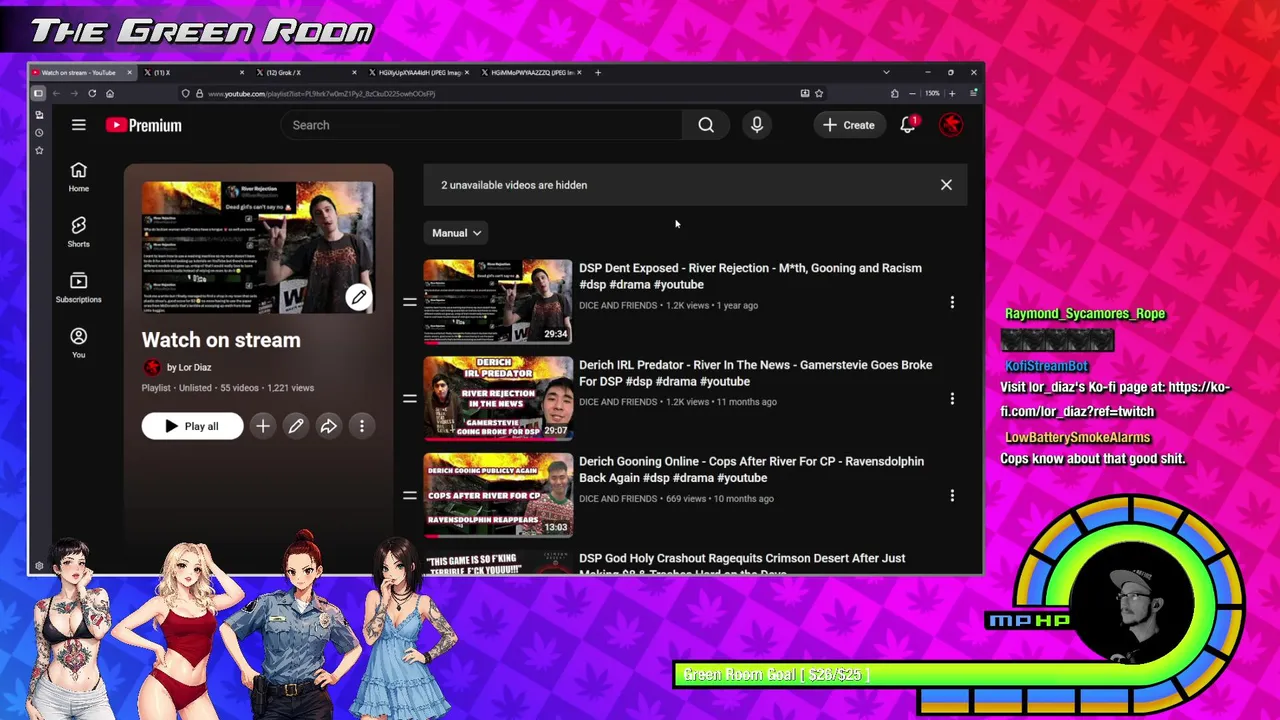This screenshot has height=720, width=1280.
Task: Grab reorder handle of Derich Gooning Online
Action: tap(409, 495)
